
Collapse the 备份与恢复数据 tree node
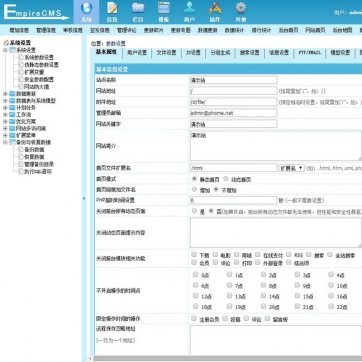pyautogui.click(x=5, y=142)
